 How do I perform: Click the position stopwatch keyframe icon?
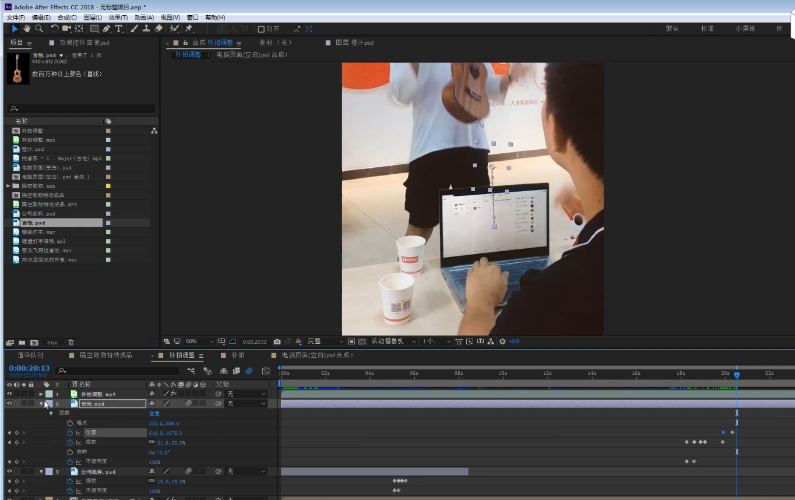click(x=70, y=432)
